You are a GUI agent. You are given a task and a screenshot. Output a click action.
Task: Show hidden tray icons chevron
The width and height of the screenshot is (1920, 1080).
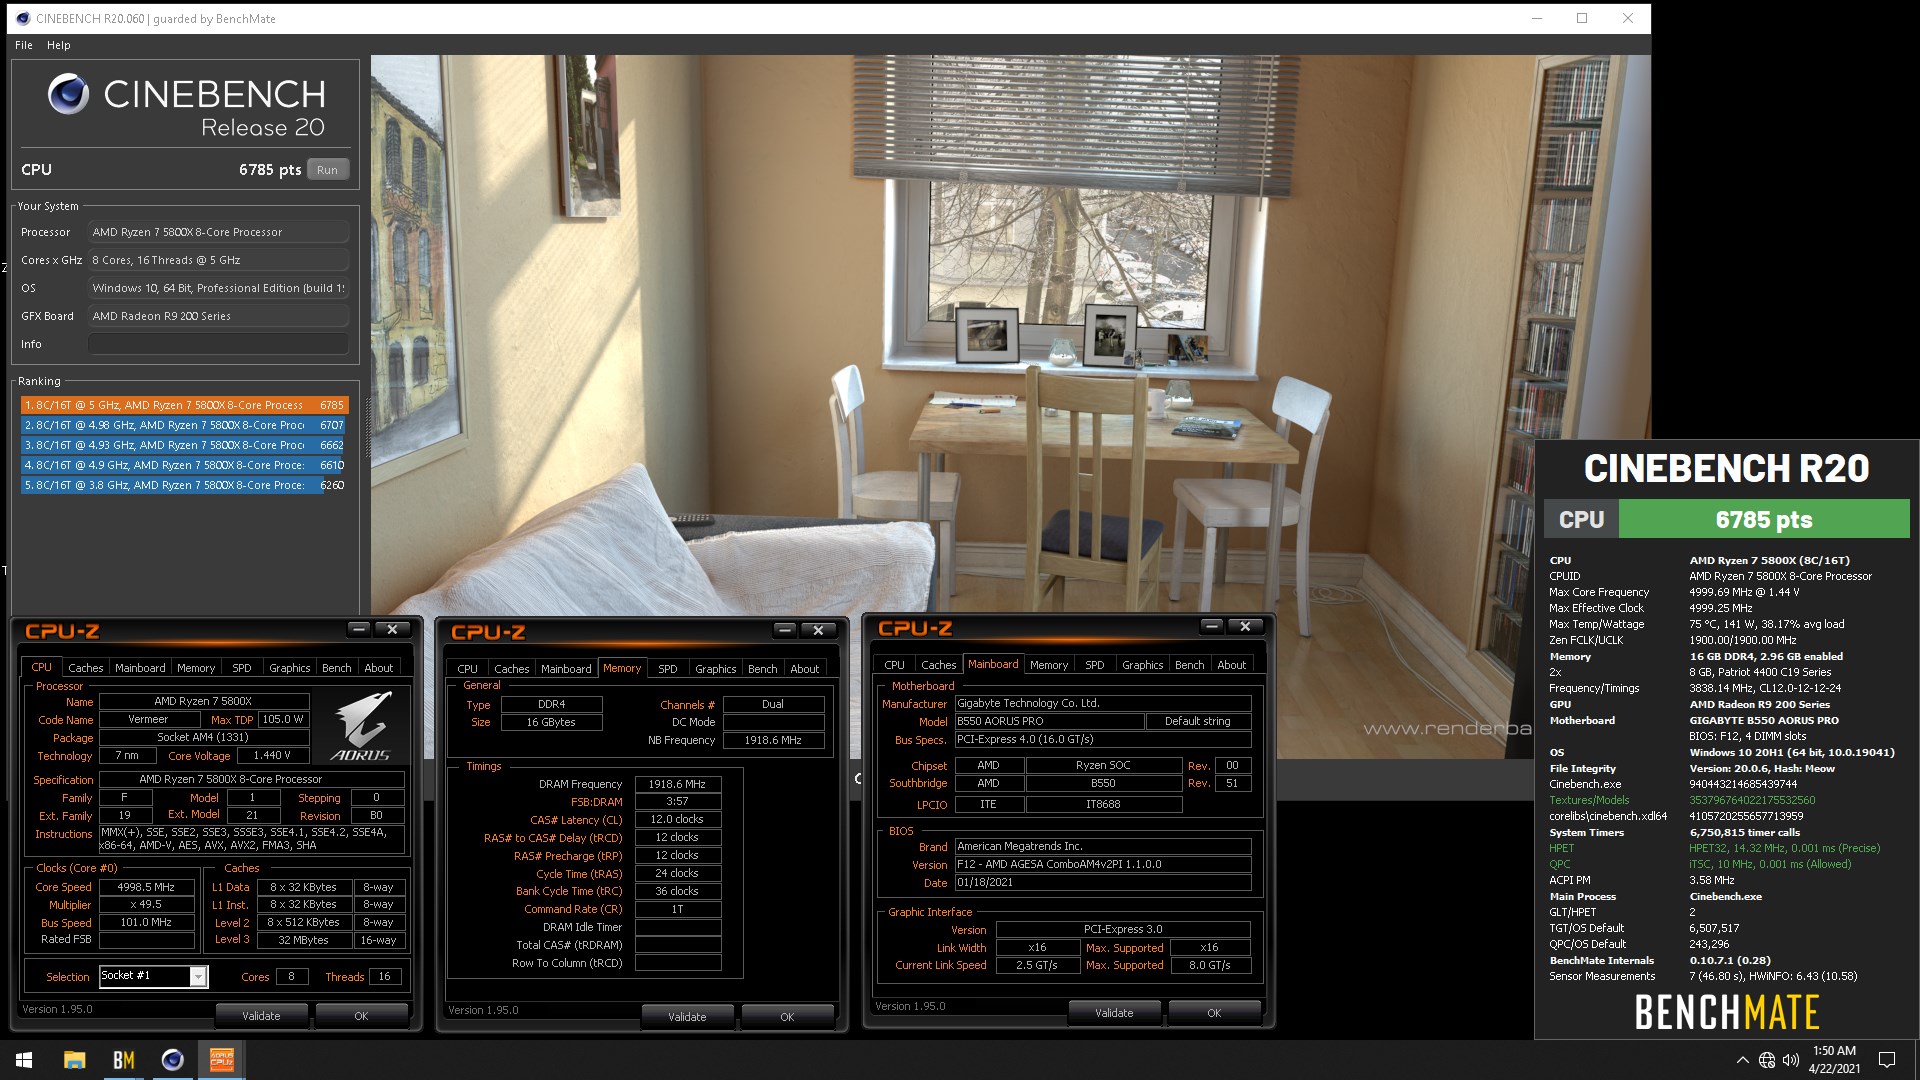1742,1060
